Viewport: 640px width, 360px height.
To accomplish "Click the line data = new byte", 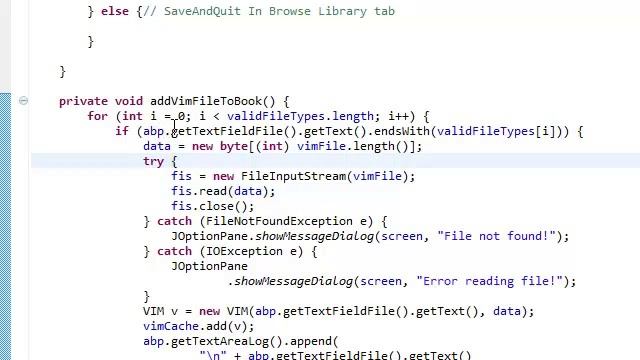I will click(x=282, y=147).
